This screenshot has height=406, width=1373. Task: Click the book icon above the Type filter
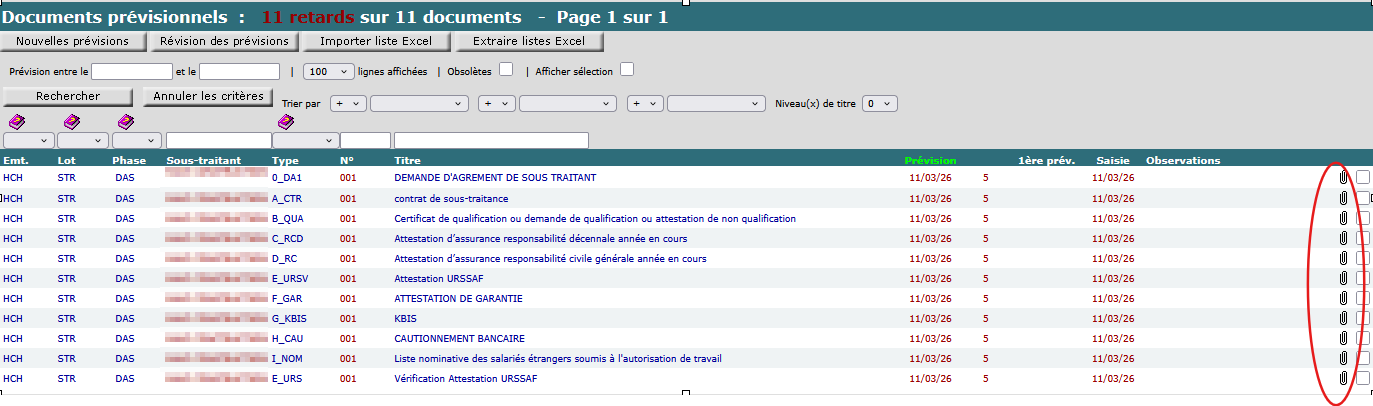click(x=286, y=122)
